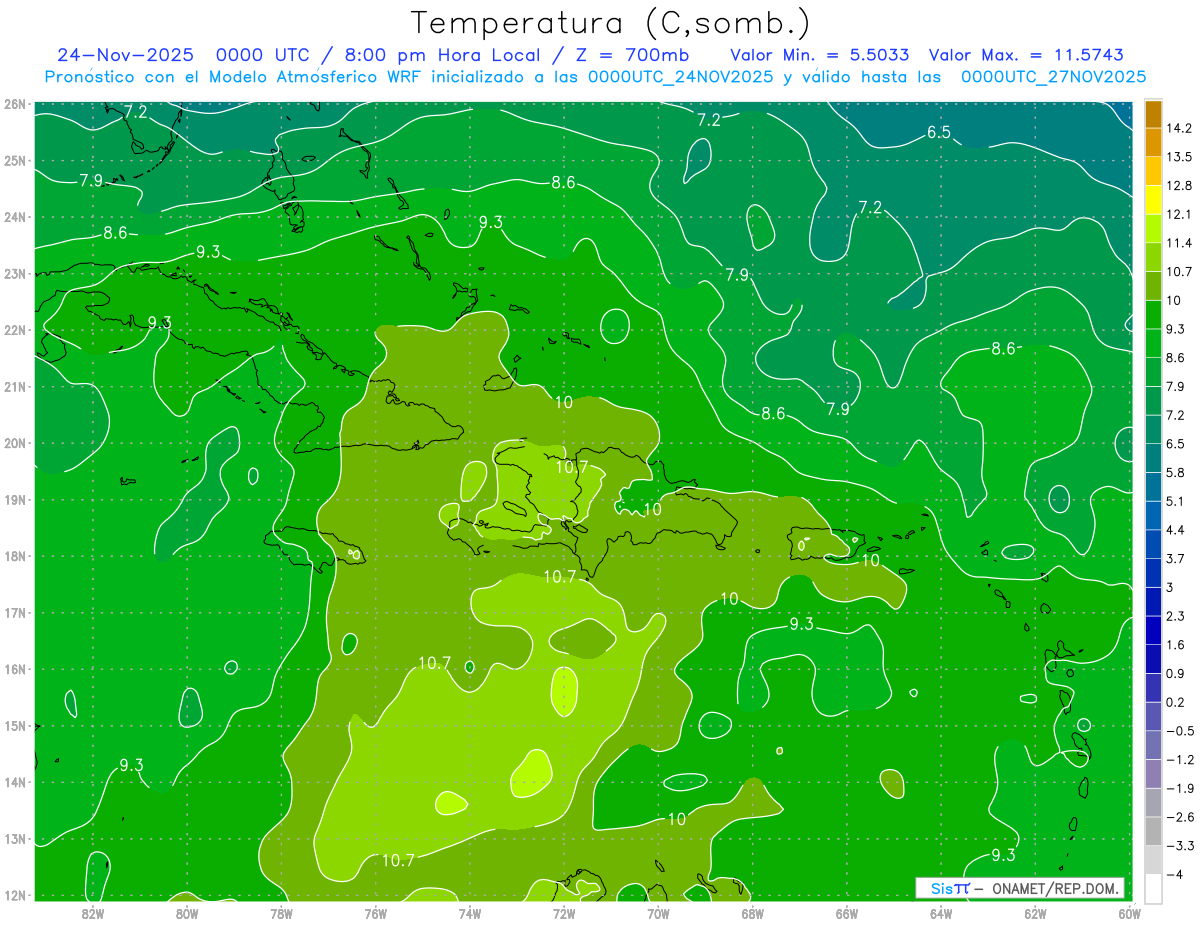Select the "Valor Min. = 5.5033" text
The image size is (1200, 927).
(821, 55)
